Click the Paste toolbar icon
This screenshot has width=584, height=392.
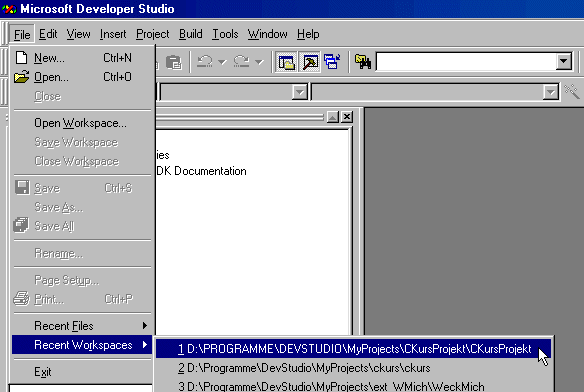174,62
